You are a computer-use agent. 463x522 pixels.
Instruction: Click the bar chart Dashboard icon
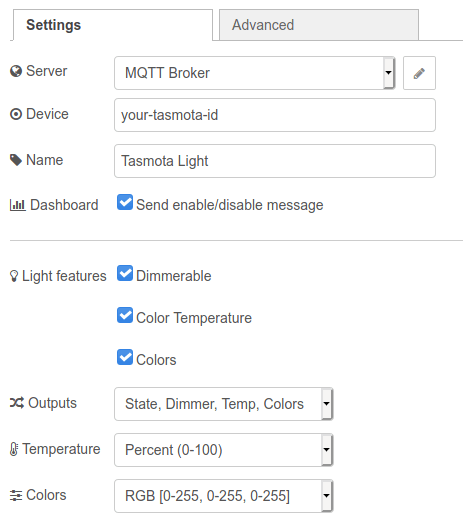pos(17,205)
